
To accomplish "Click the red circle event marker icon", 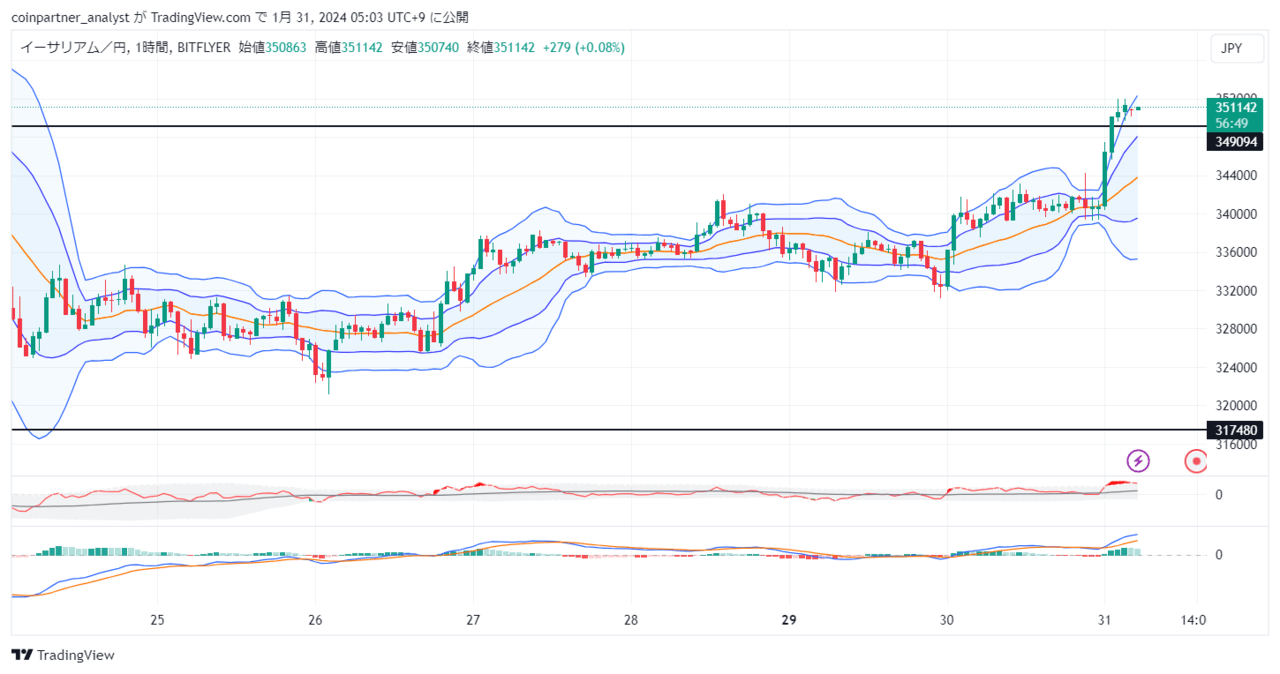I will coord(1195,461).
